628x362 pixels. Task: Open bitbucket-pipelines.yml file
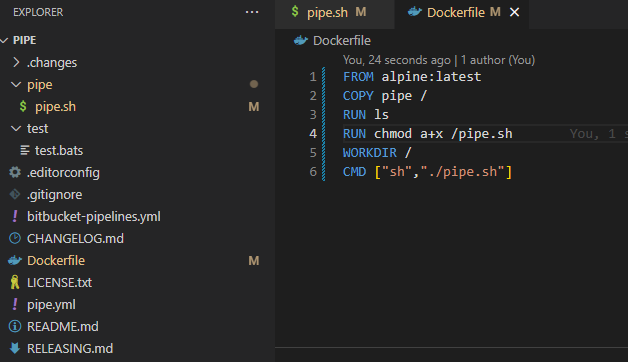point(94,217)
